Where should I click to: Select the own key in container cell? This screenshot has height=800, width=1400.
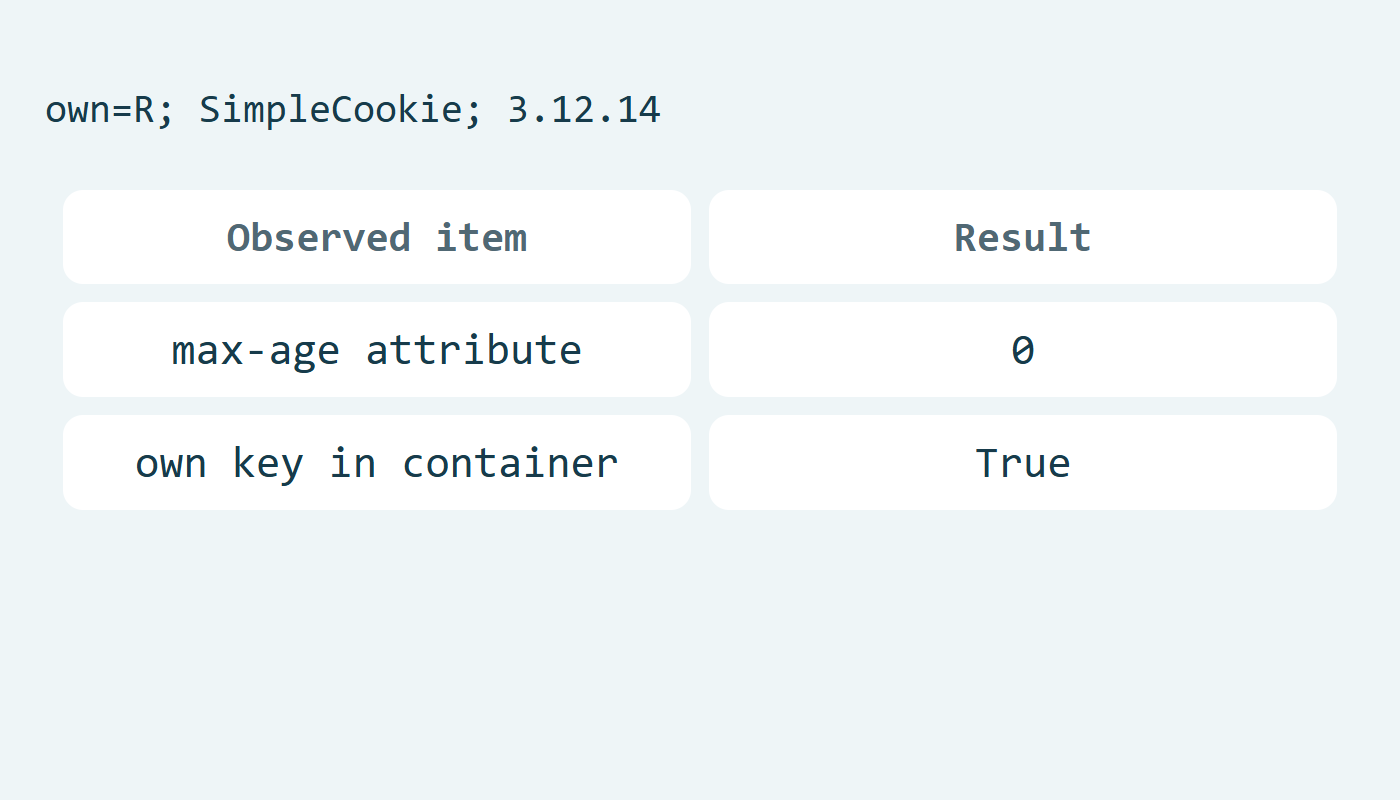coord(377,463)
